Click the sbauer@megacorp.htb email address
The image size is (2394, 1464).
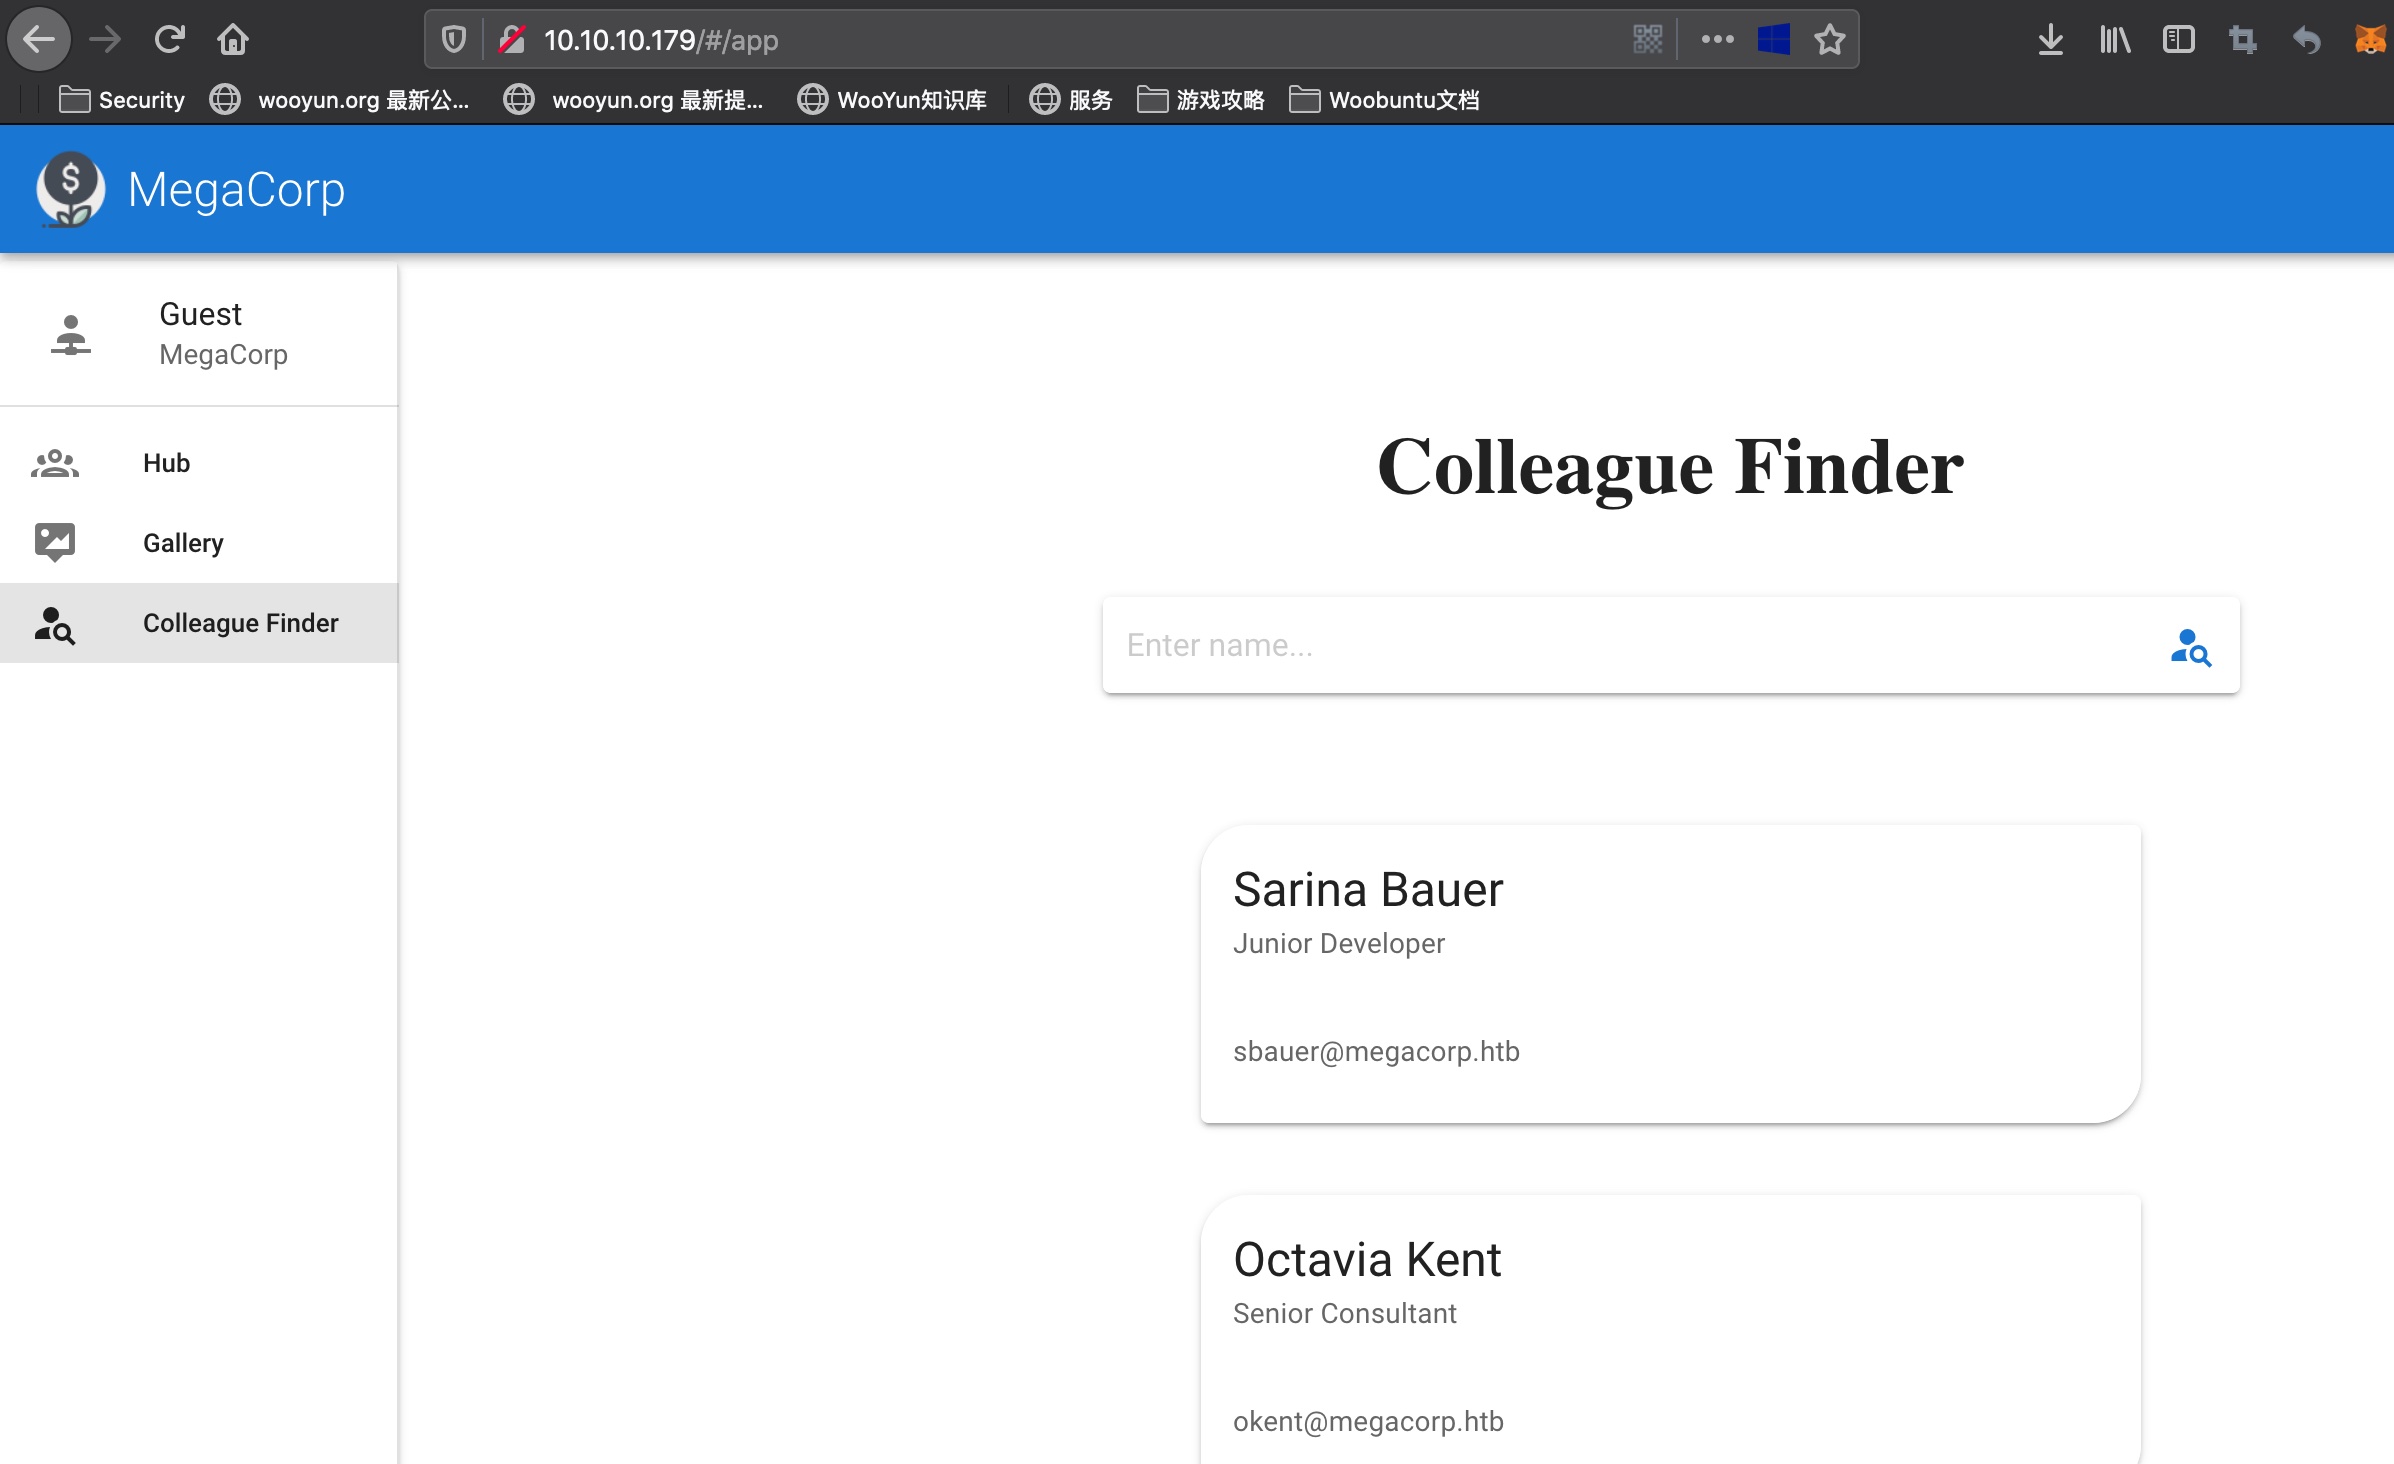(1376, 1052)
